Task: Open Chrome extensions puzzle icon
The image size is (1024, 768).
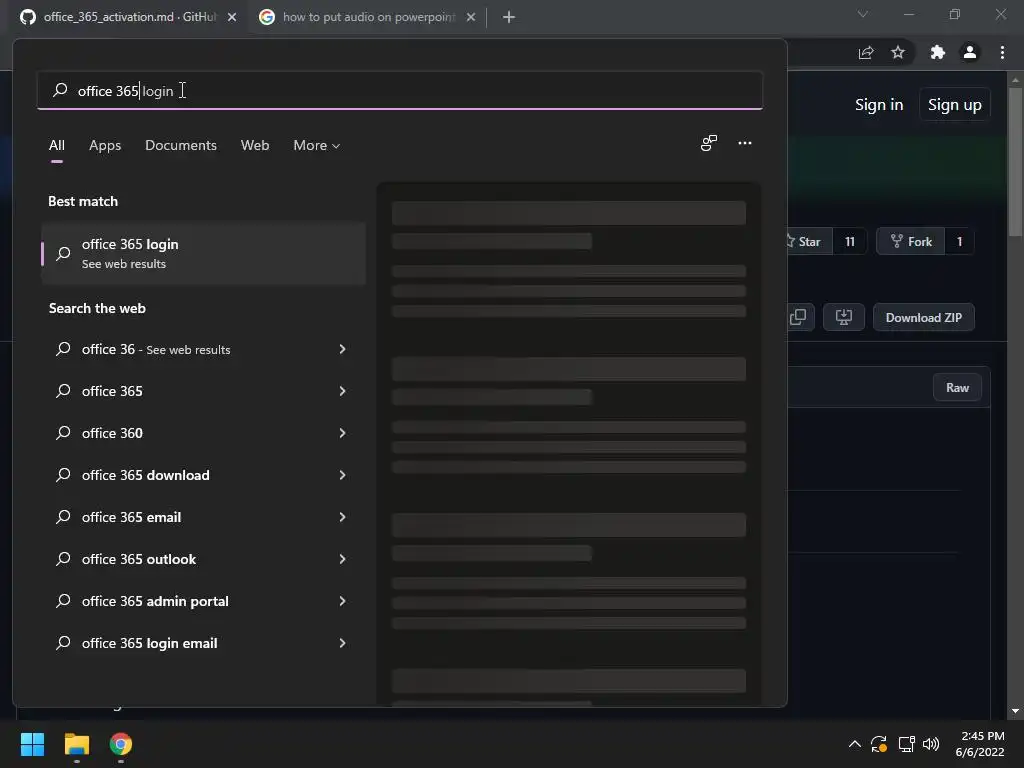Action: click(x=938, y=52)
